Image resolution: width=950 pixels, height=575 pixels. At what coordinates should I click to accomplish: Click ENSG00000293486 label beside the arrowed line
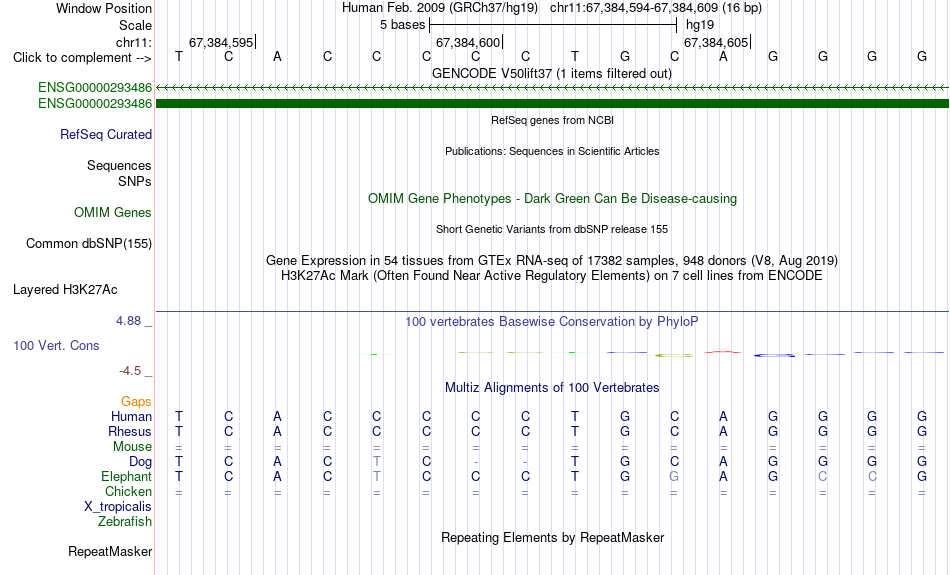point(95,88)
